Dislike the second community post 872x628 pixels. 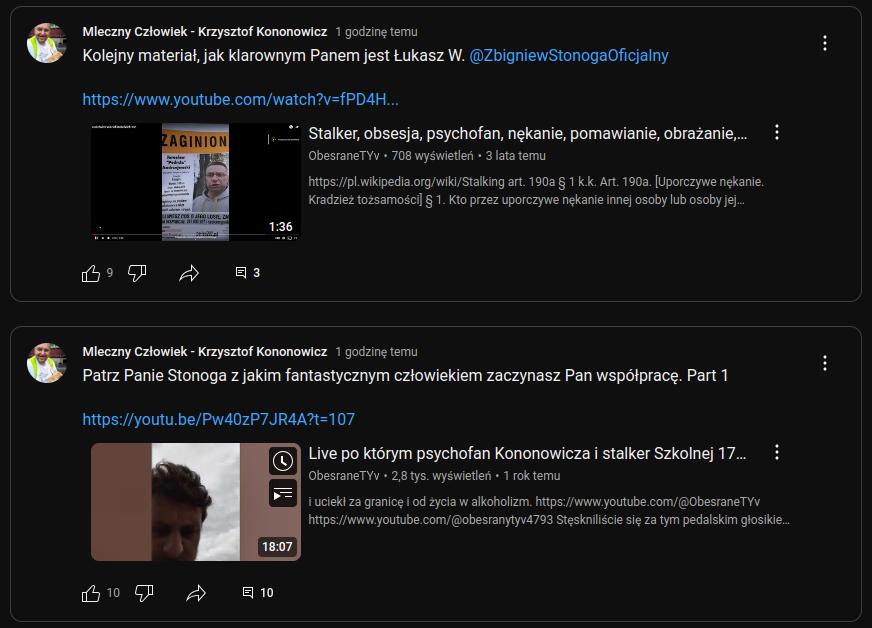coord(144,593)
